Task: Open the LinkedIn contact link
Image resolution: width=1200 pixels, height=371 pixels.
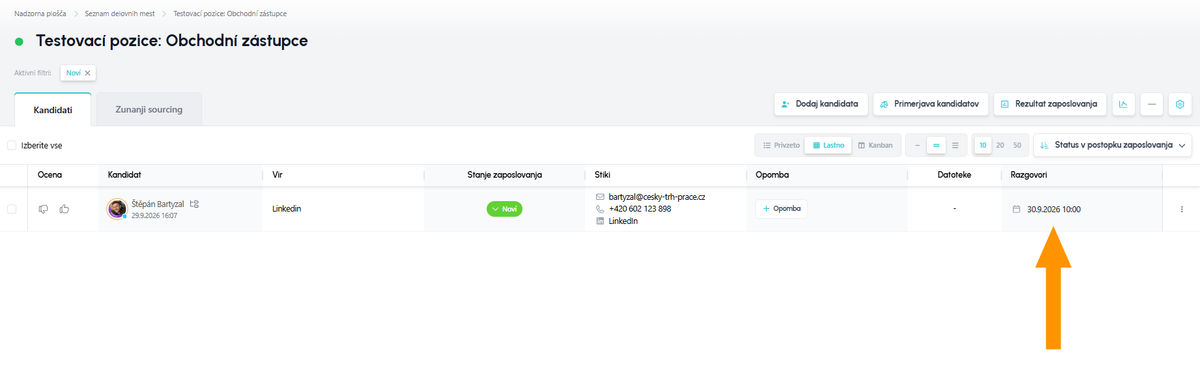Action: (624, 221)
